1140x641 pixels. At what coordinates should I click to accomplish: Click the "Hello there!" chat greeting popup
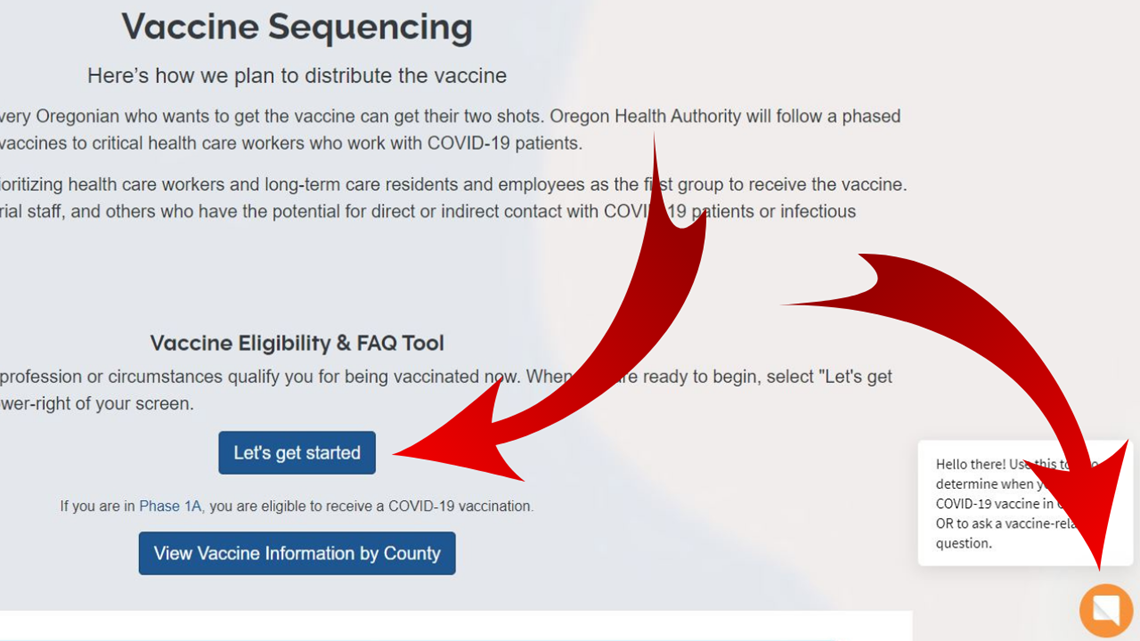tap(1025, 503)
